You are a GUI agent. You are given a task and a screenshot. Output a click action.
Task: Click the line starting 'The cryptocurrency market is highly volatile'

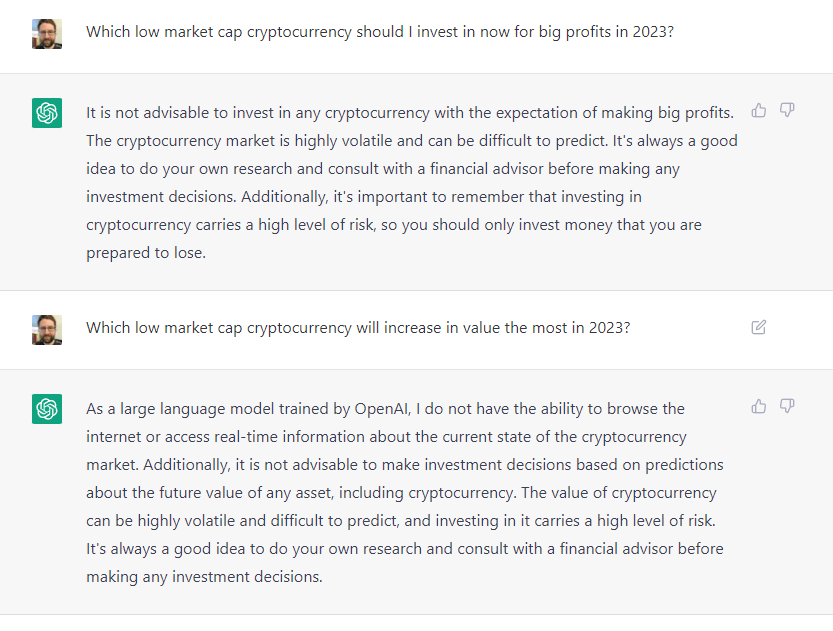(x=412, y=141)
